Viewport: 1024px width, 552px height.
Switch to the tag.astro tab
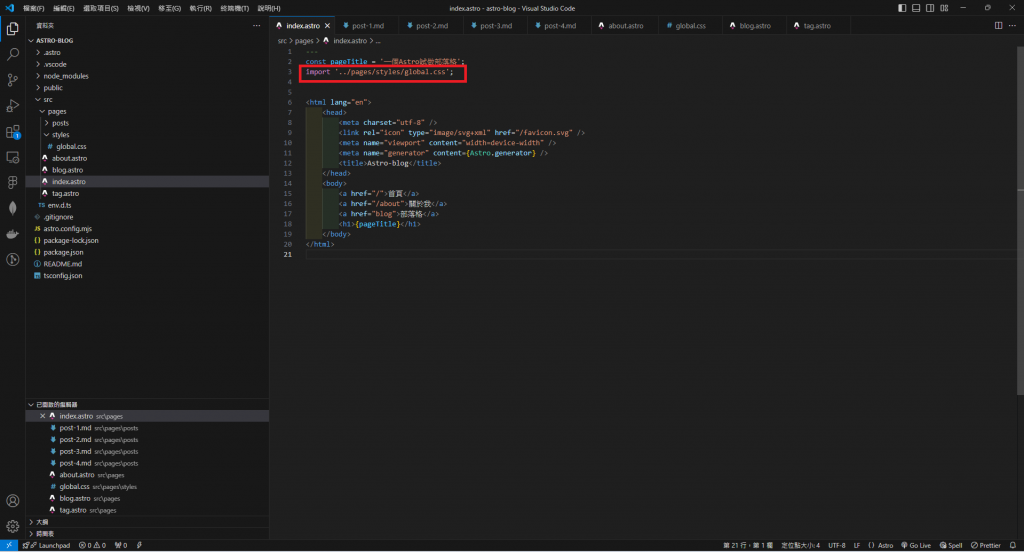pos(816,25)
